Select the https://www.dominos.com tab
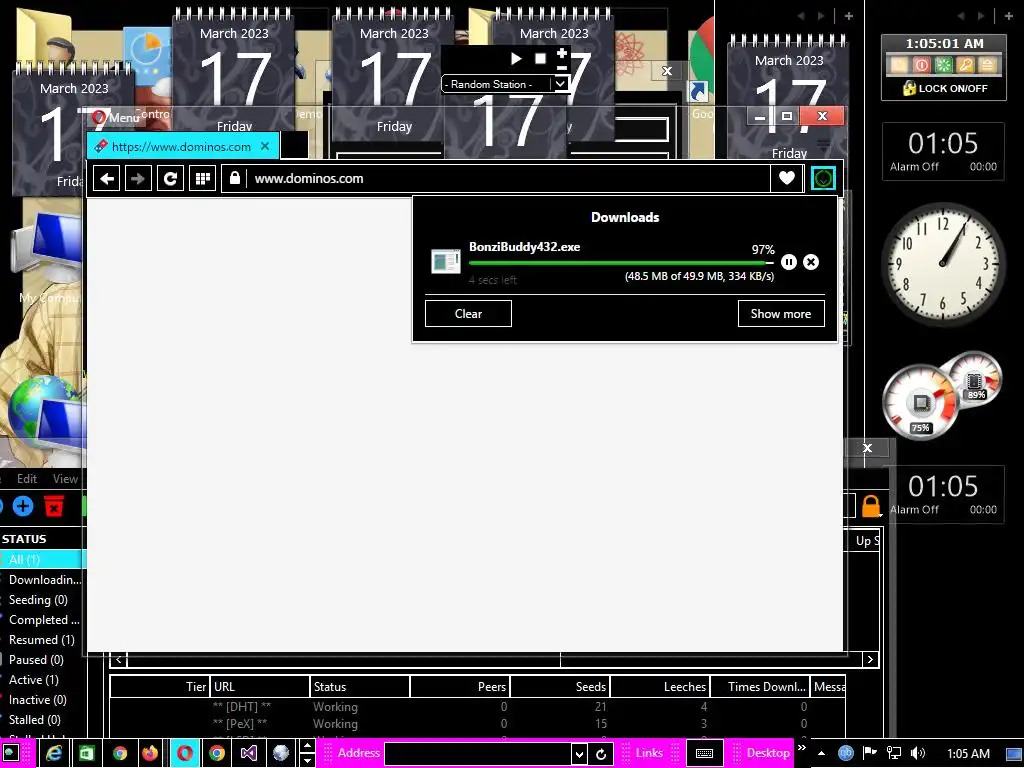 (x=183, y=146)
